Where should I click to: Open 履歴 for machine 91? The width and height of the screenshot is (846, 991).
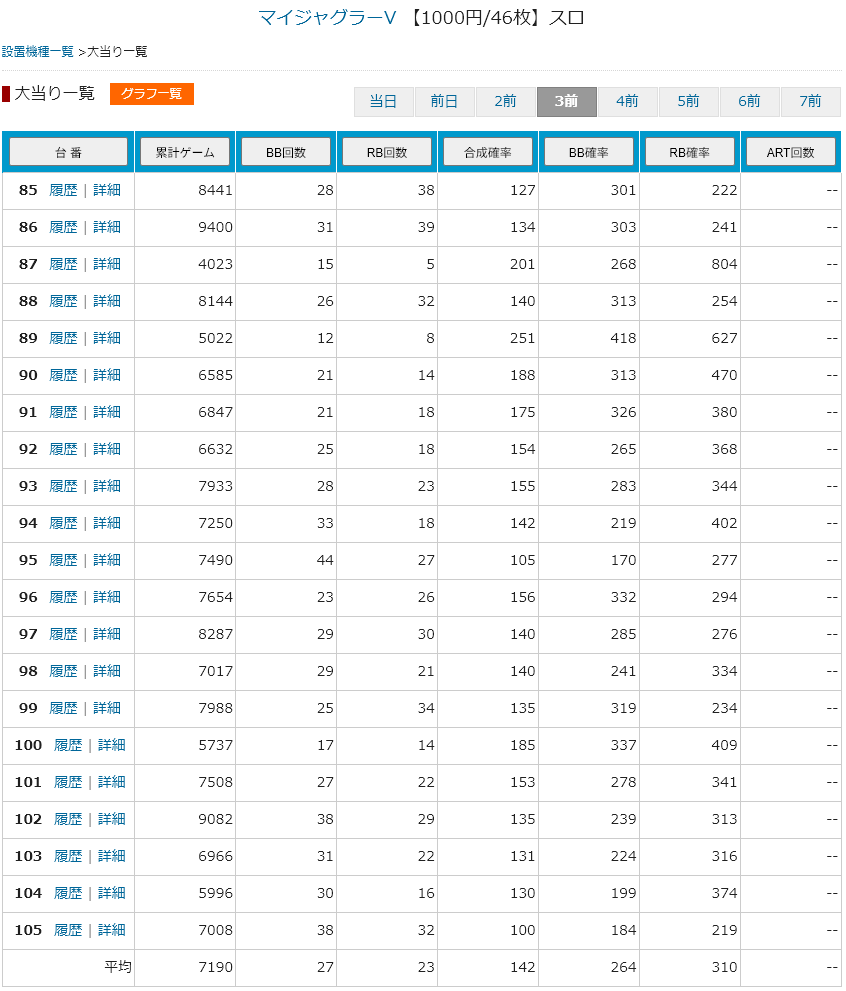(x=63, y=412)
